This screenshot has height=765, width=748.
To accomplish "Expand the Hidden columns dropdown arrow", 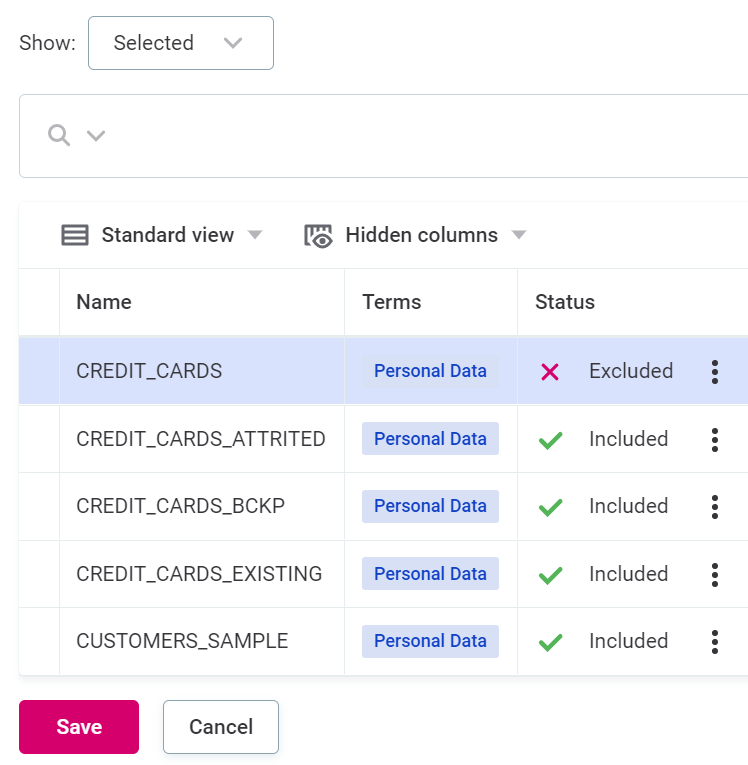I will [x=519, y=235].
